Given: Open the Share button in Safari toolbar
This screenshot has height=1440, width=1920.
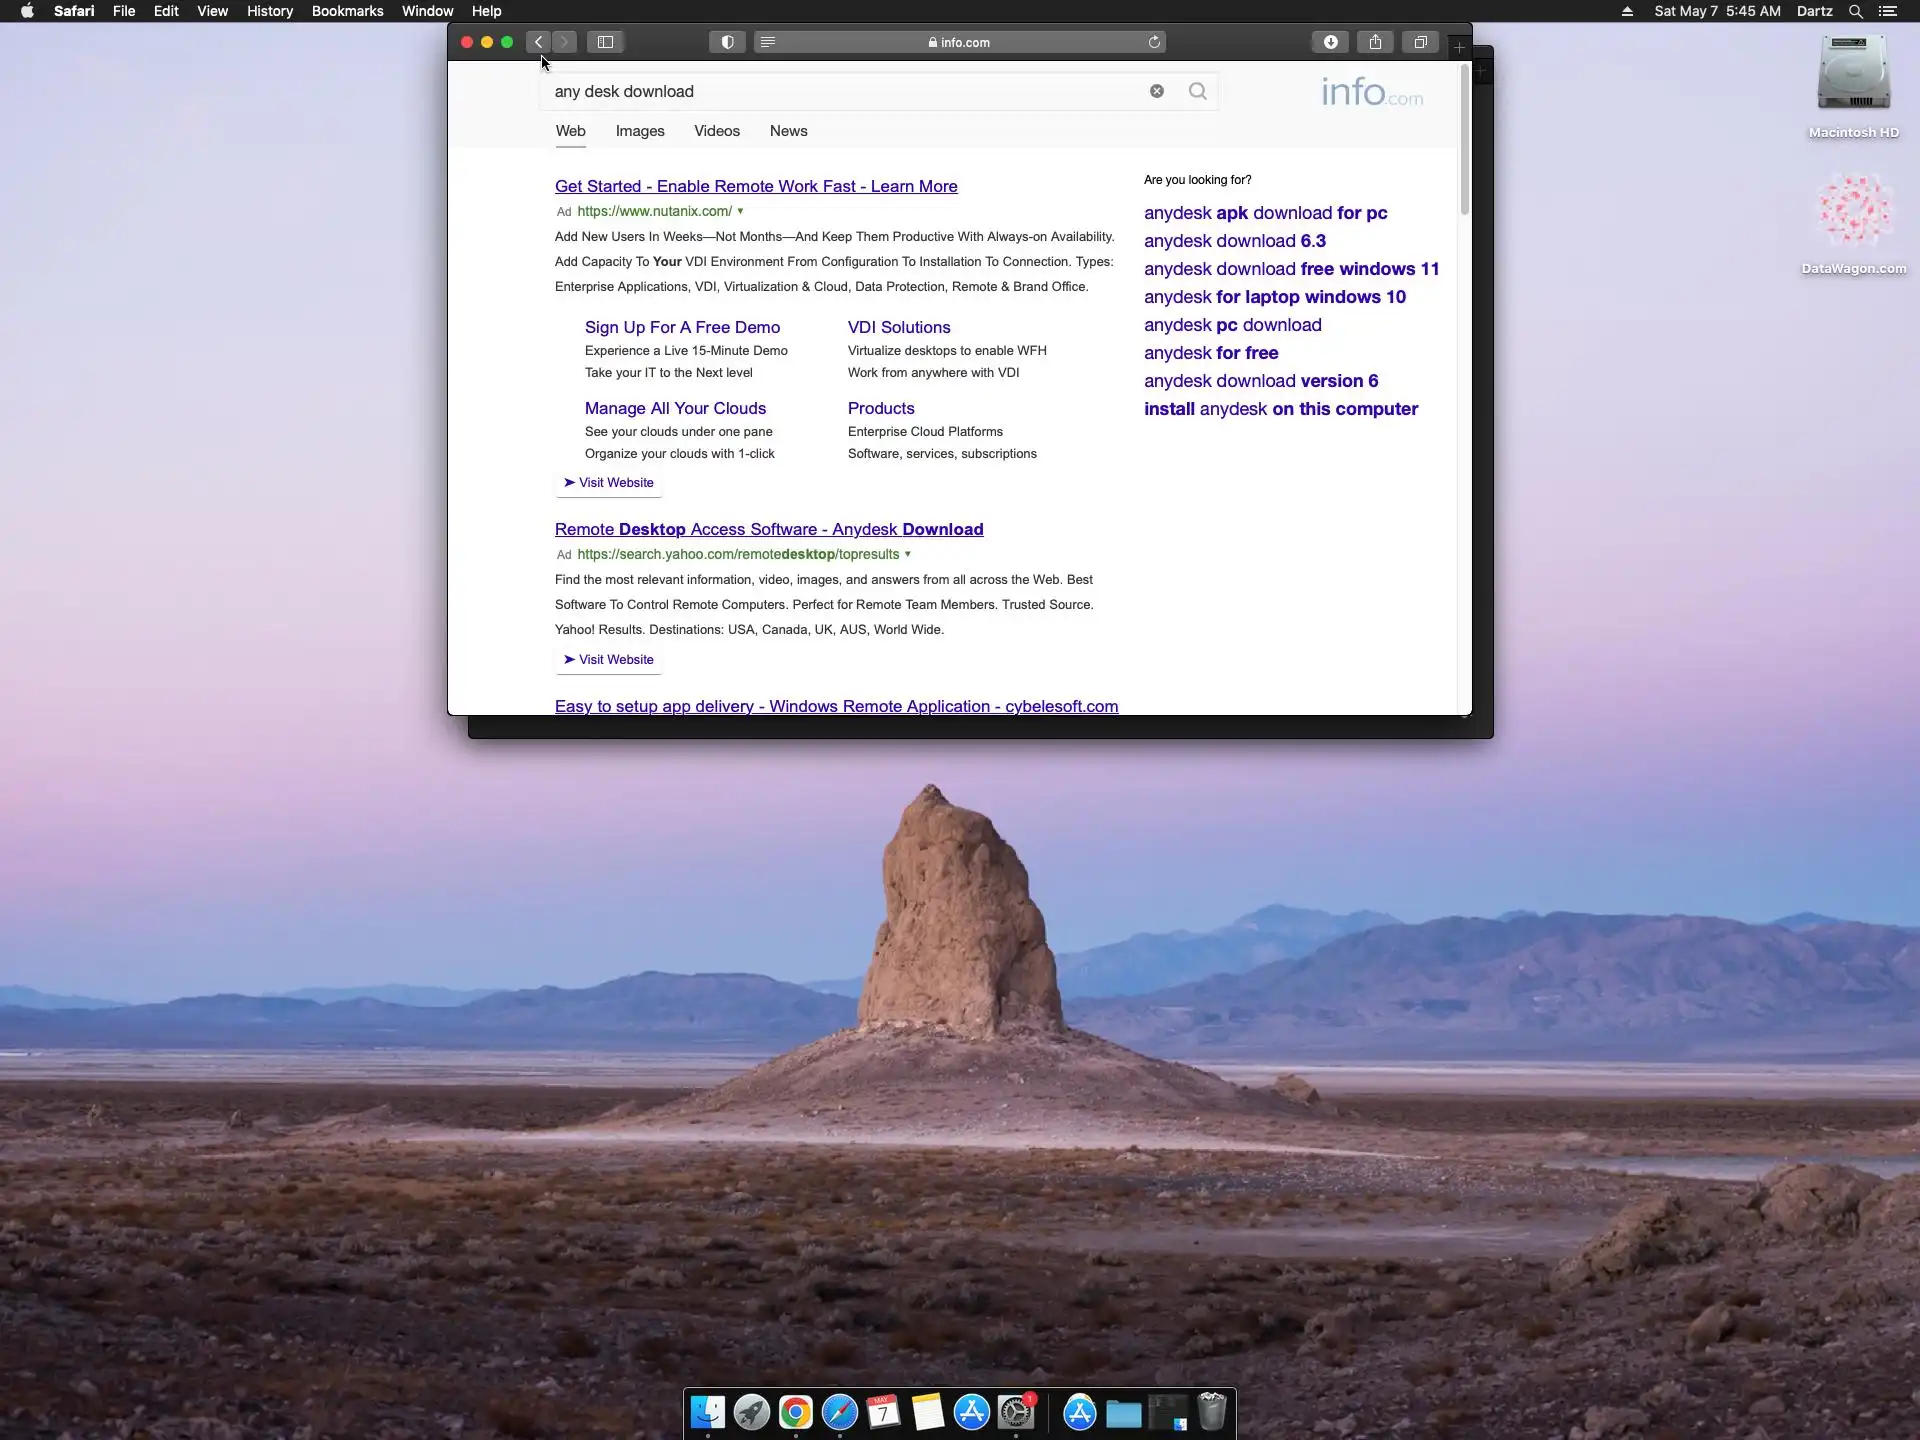Looking at the screenshot, I should pos(1376,42).
